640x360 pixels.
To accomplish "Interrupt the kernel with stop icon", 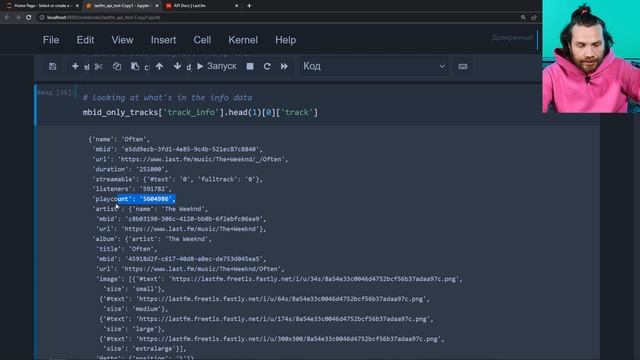I will click(x=250, y=66).
